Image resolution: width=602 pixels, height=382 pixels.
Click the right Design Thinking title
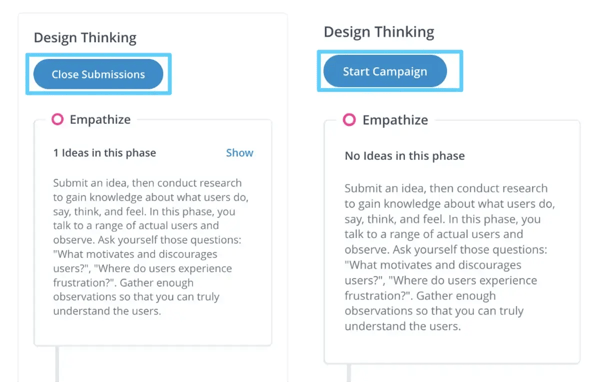point(379,32)
